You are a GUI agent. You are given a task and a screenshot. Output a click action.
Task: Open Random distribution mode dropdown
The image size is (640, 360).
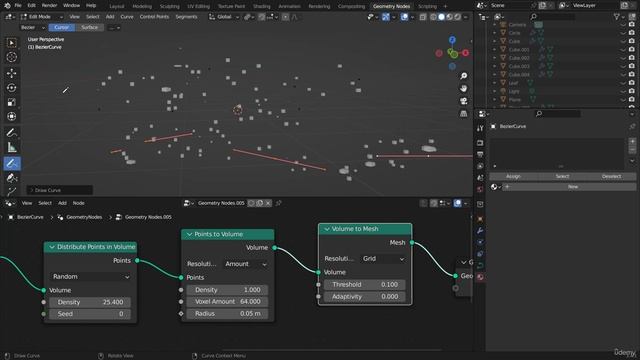[91, 276]
